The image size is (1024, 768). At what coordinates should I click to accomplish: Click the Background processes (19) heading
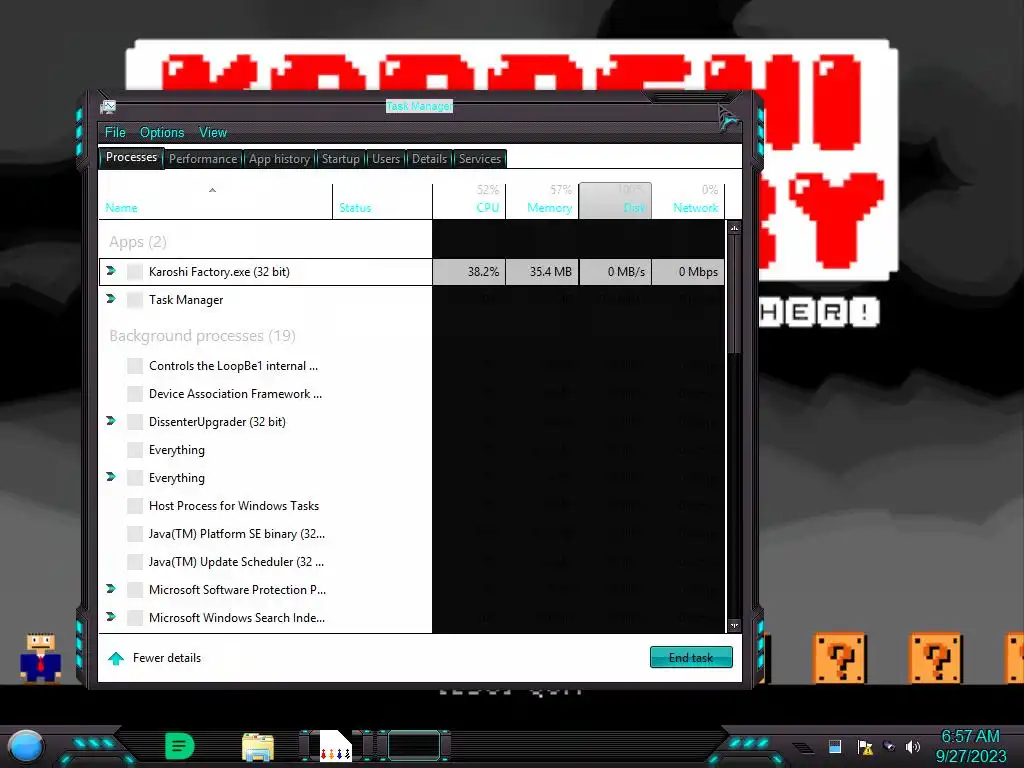coord(202,336)
